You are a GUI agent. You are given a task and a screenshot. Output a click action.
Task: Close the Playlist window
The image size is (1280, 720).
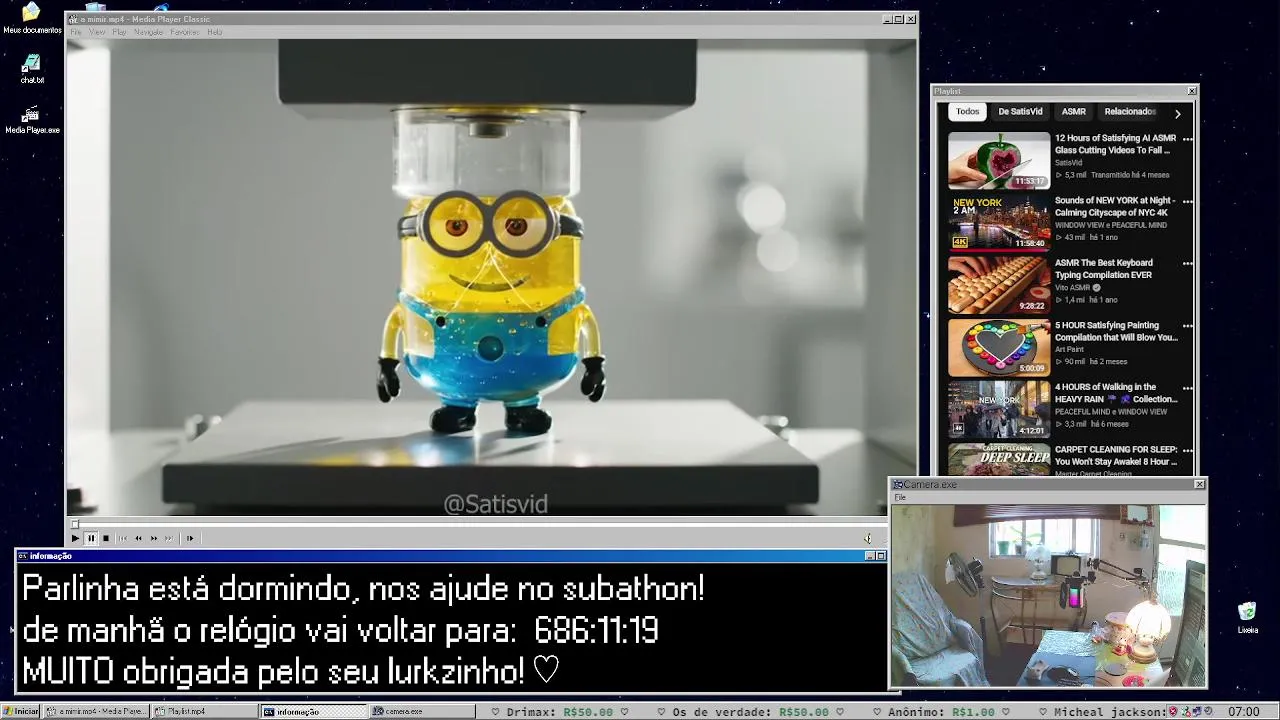tap(1191, 91)
